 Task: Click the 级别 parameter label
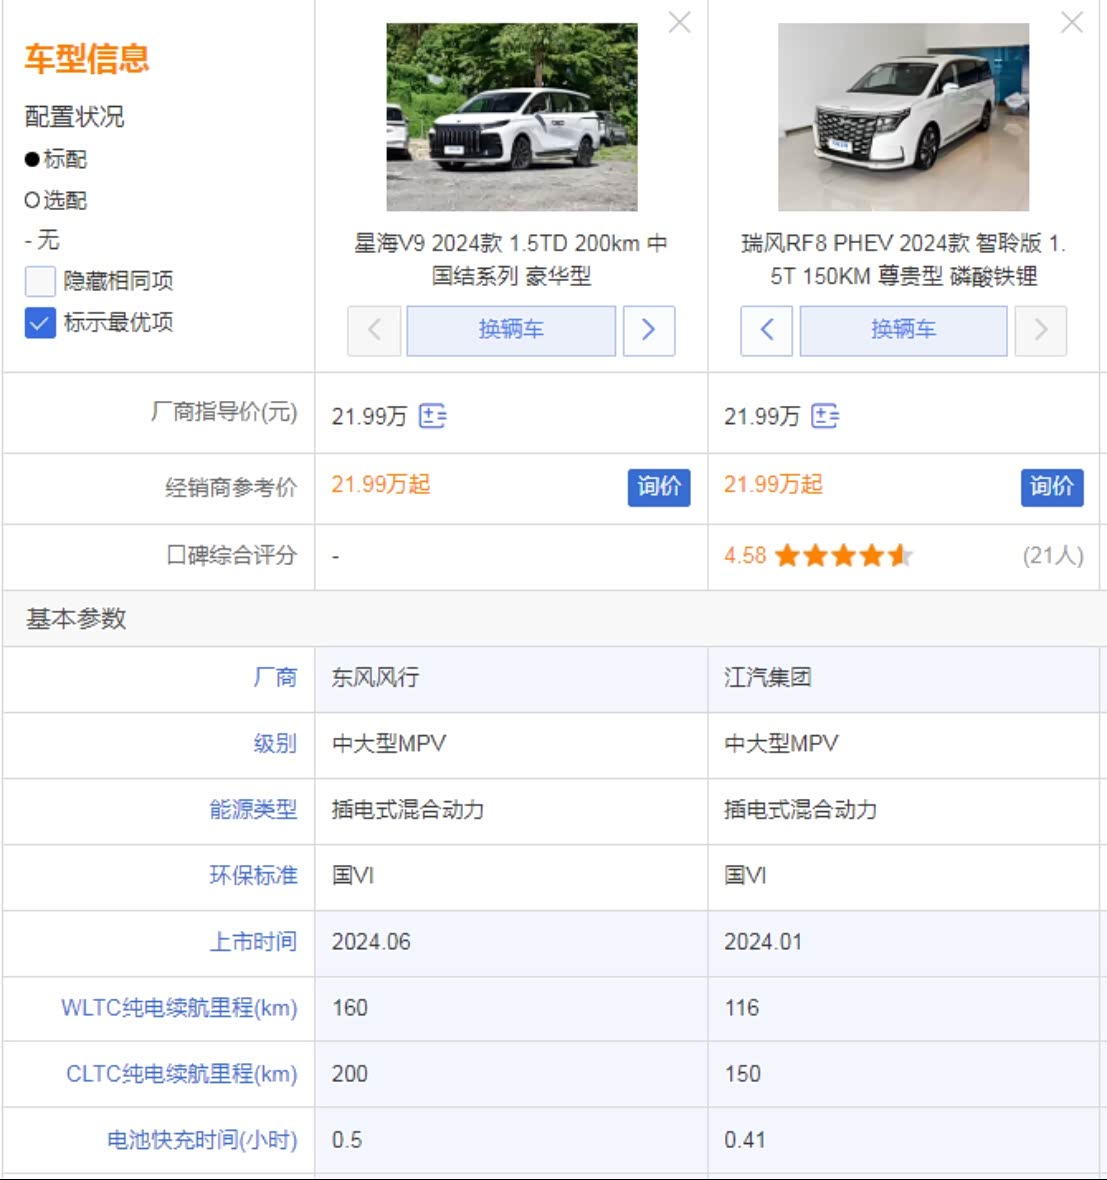275,744
